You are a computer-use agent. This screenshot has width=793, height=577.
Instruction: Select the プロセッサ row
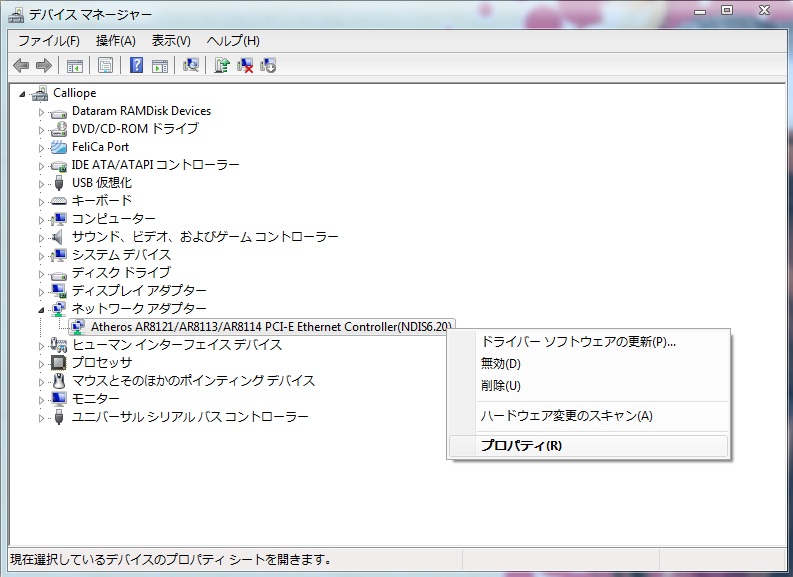tap(102, 363)
